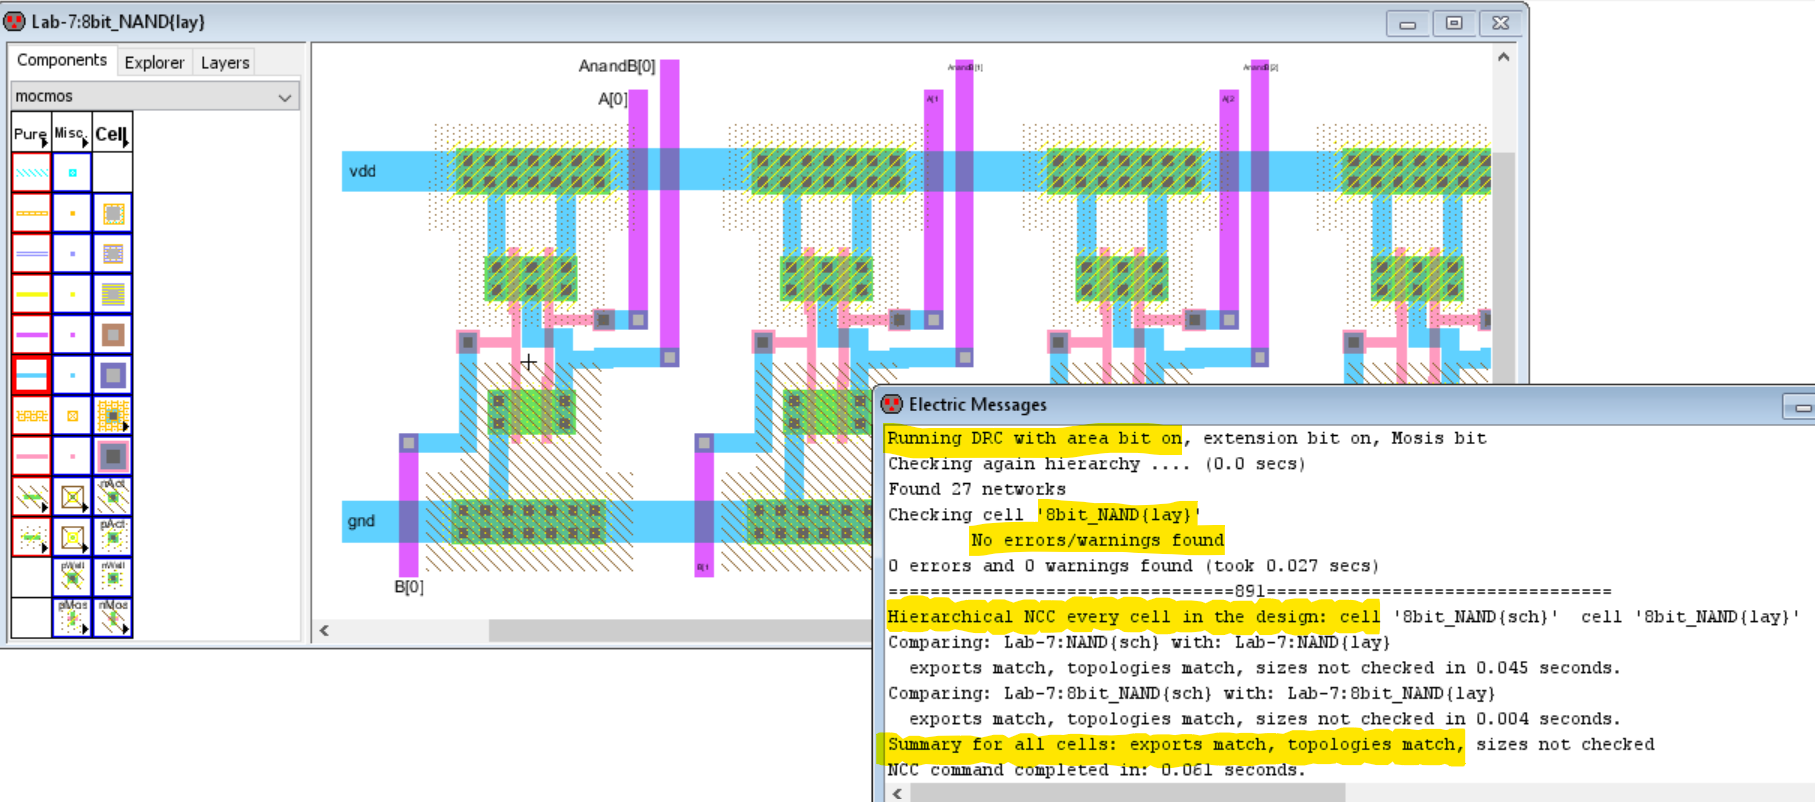Viewport: 1815px width, 802px height.
Task: Select the pink Polysilicon arc
Action: [x=31, y=456]
